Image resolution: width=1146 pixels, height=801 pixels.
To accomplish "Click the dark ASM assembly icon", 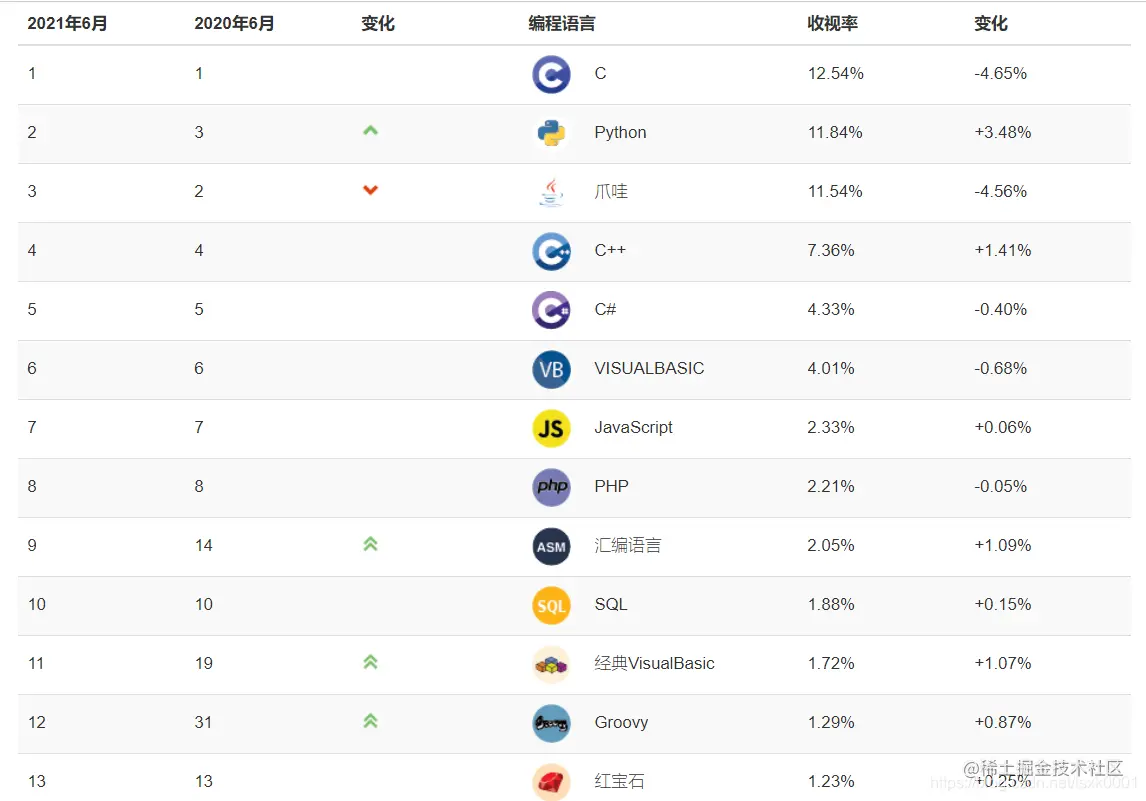I will point(551,547).
